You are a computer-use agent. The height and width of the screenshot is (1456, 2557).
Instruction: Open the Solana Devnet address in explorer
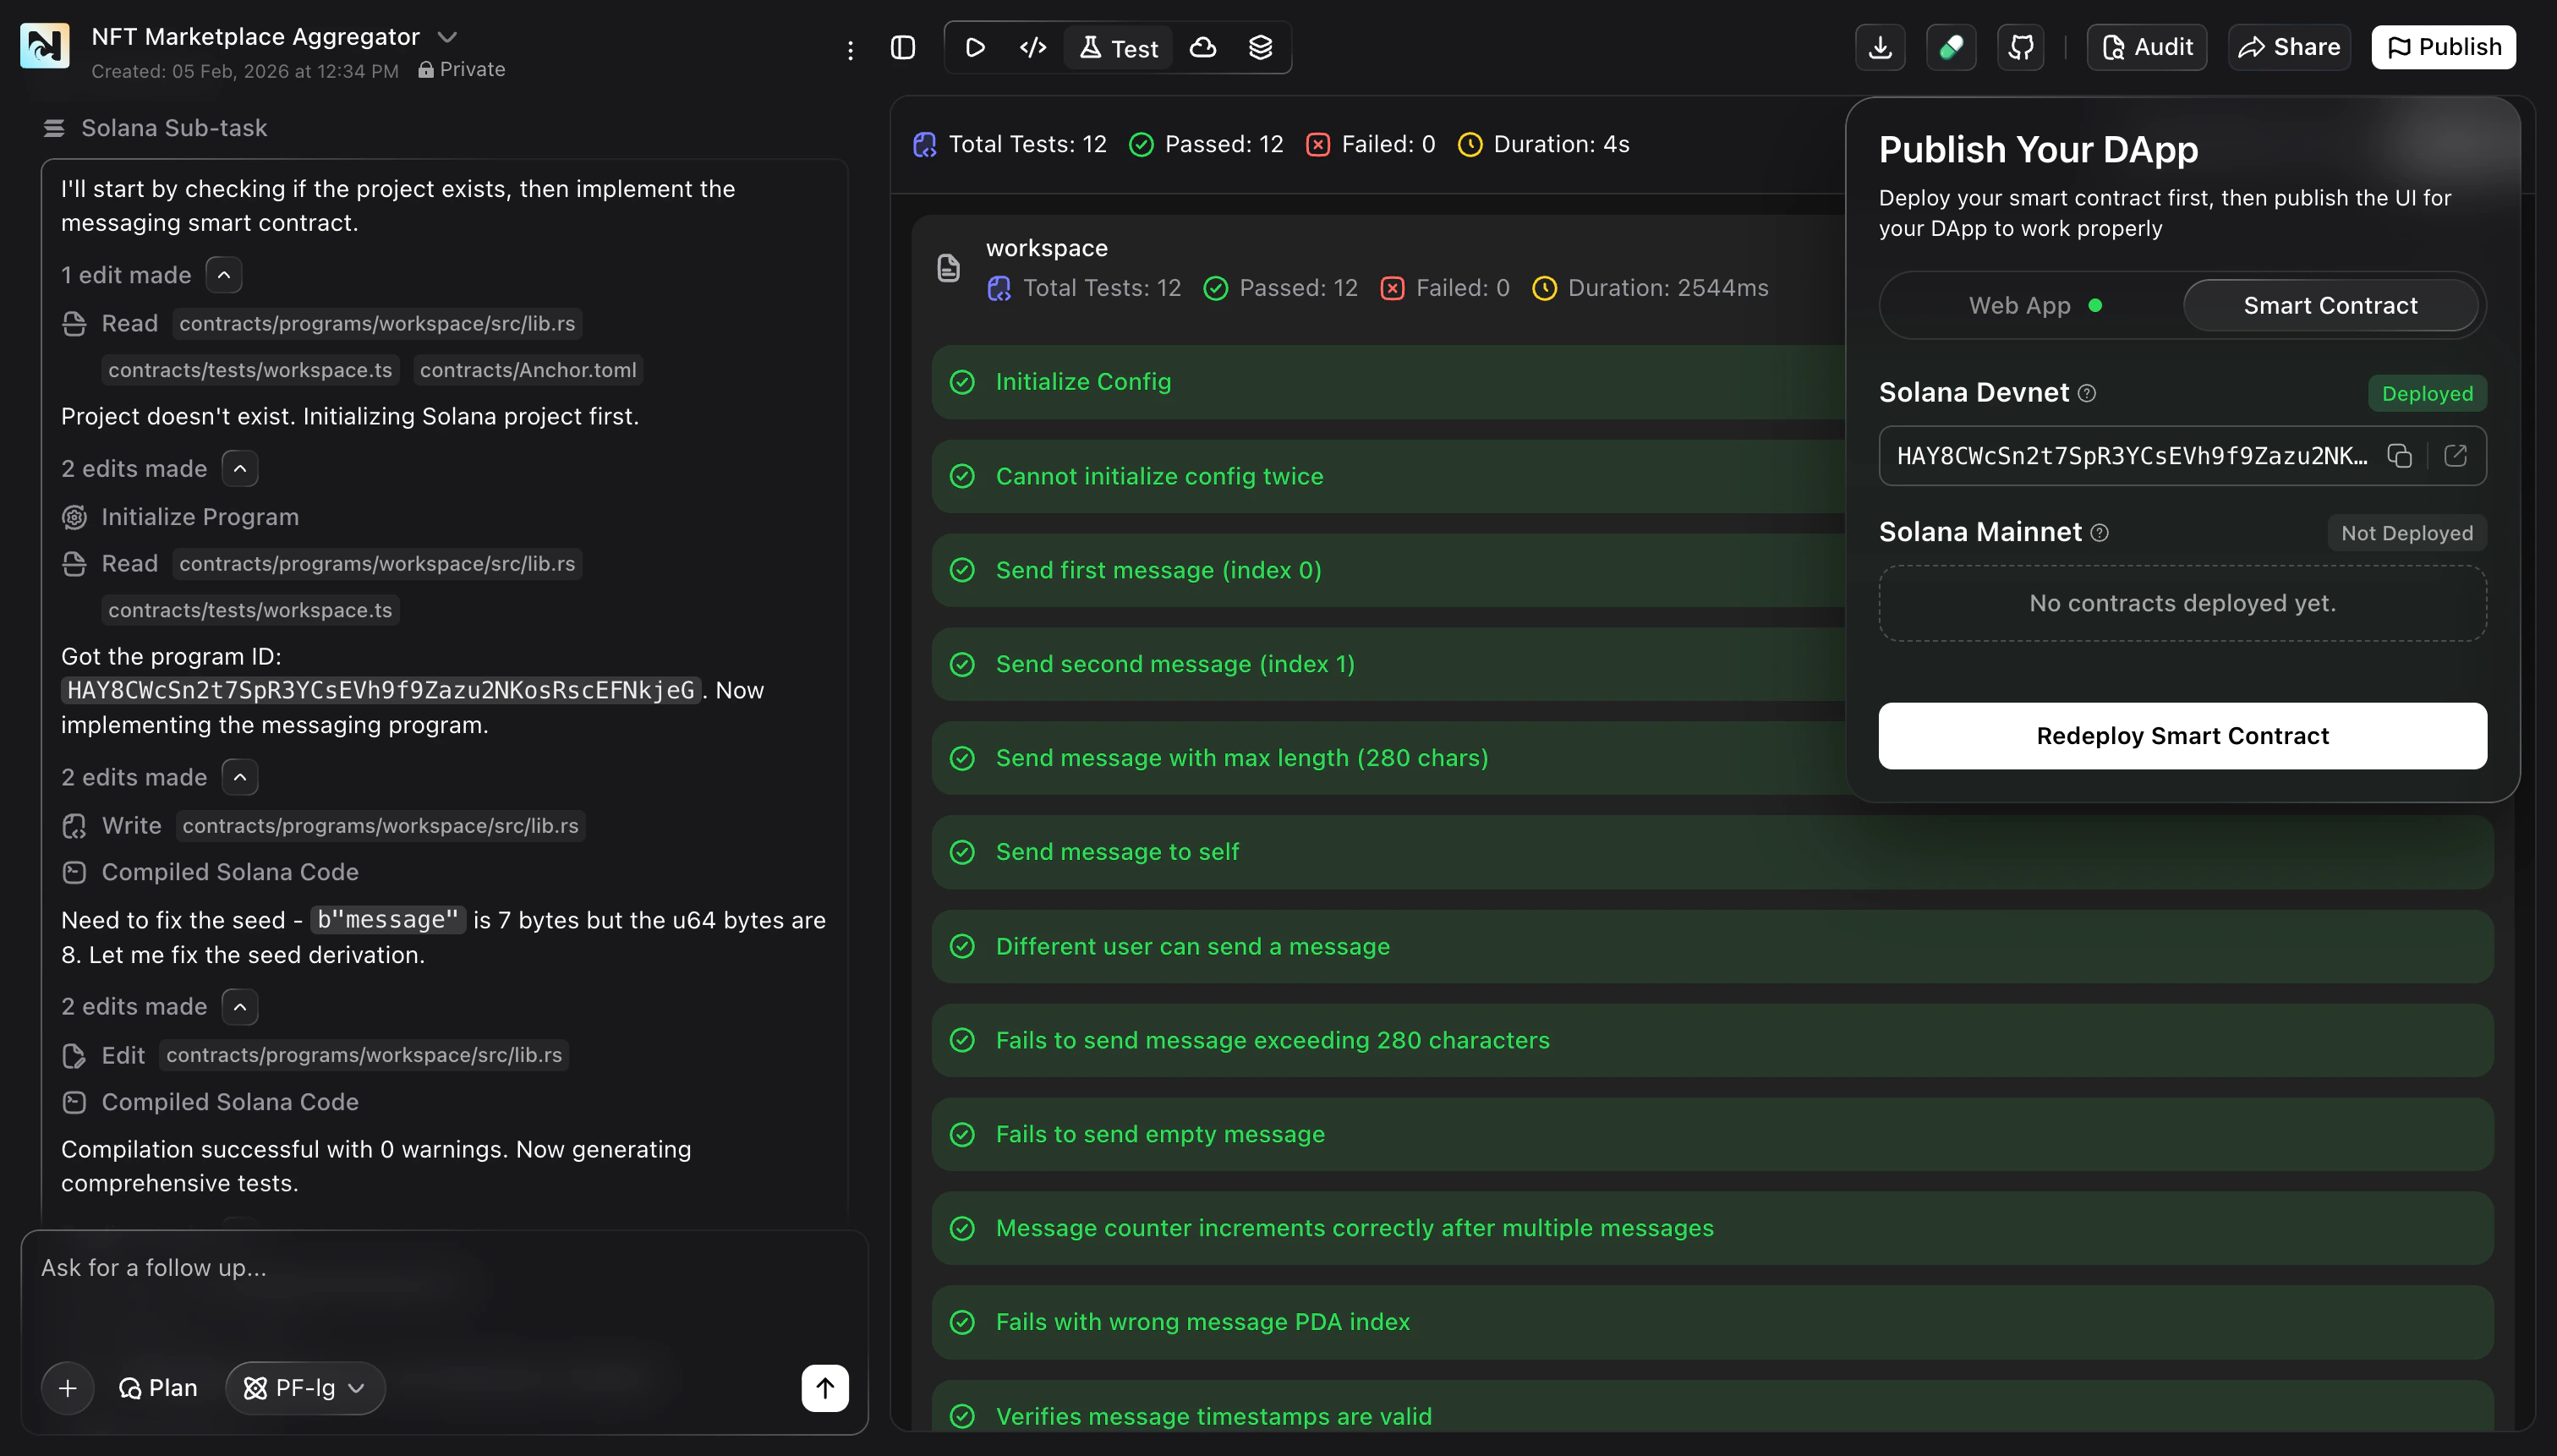(x=2455, y=456)
